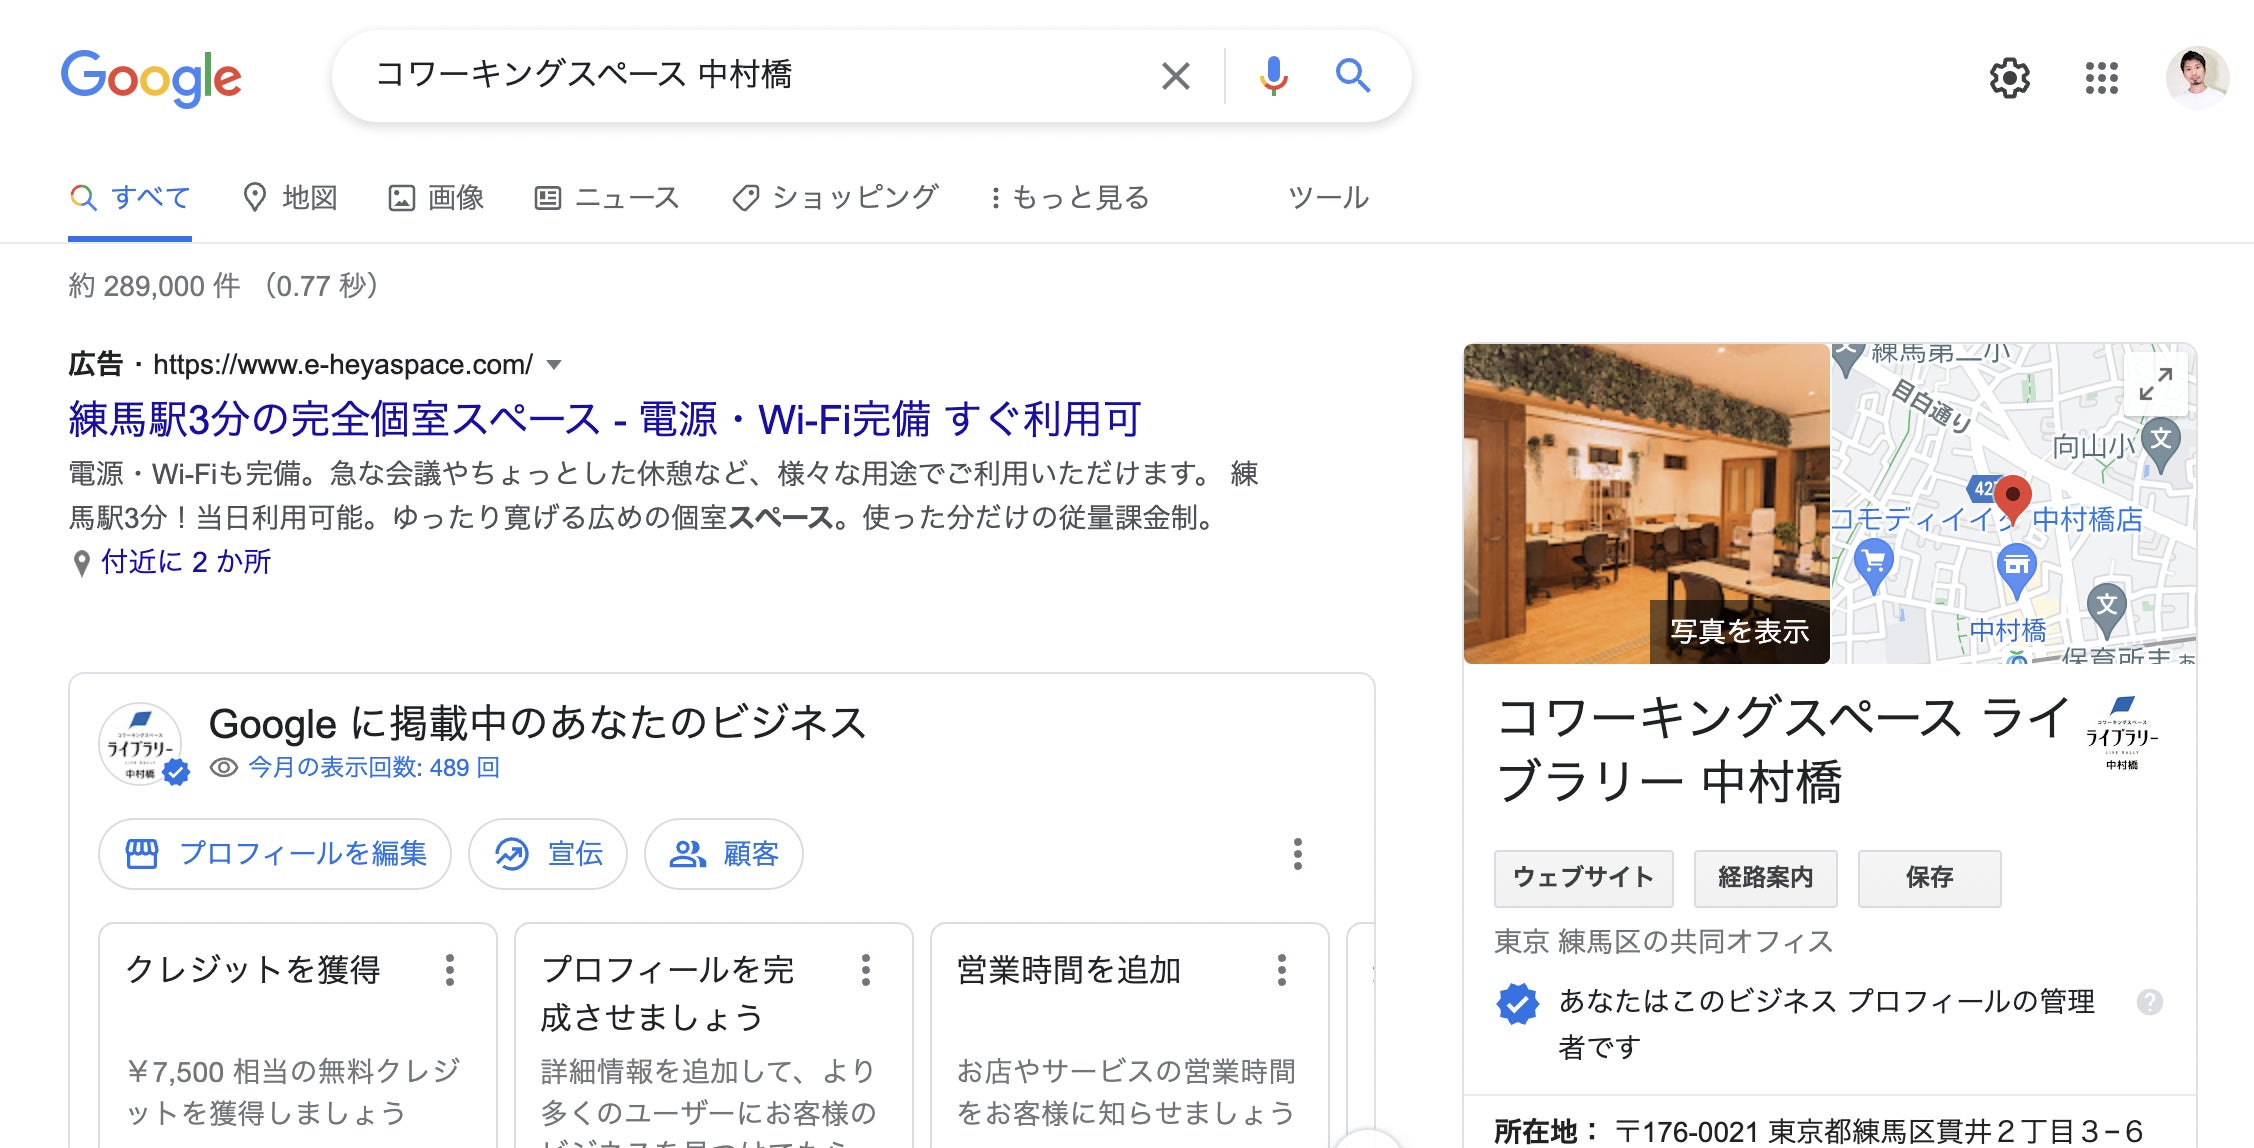Expand the map with the fullscreen icon
Screen dimensions: 2254x1148
coord(2155,383)
